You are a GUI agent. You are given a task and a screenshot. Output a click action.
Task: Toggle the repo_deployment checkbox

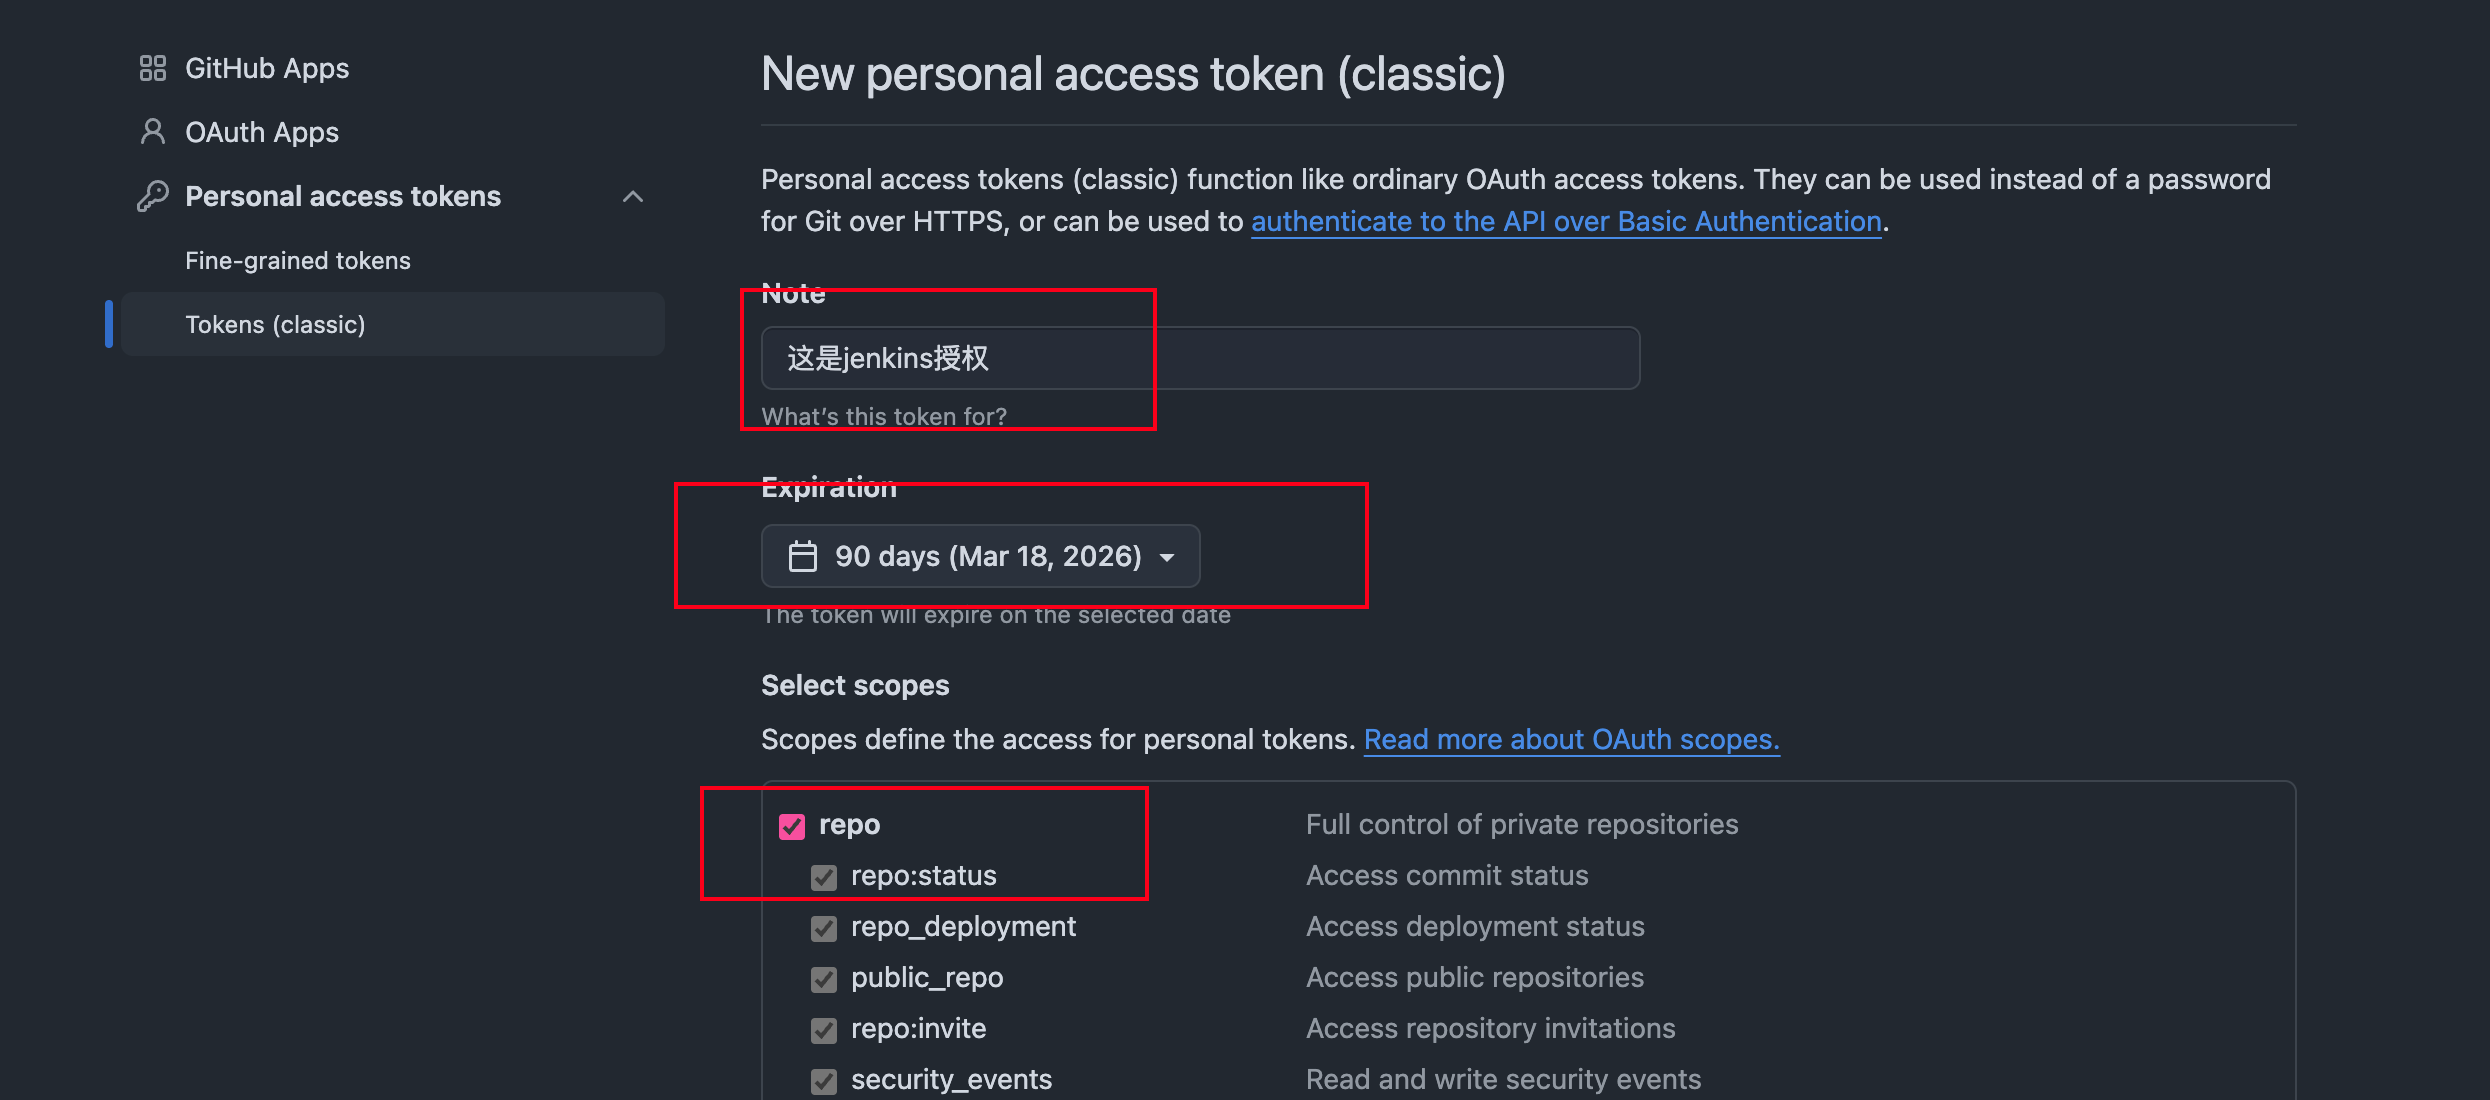click(824, 928)
